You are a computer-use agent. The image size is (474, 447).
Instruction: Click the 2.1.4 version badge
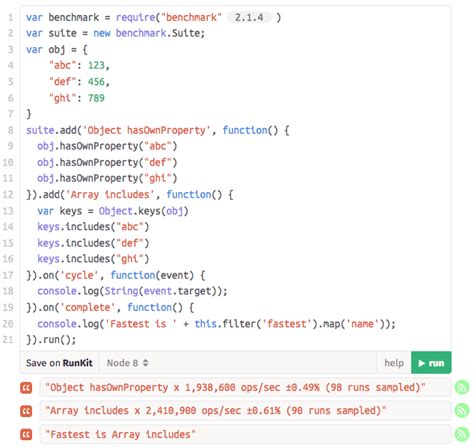[x=249, y=17]
